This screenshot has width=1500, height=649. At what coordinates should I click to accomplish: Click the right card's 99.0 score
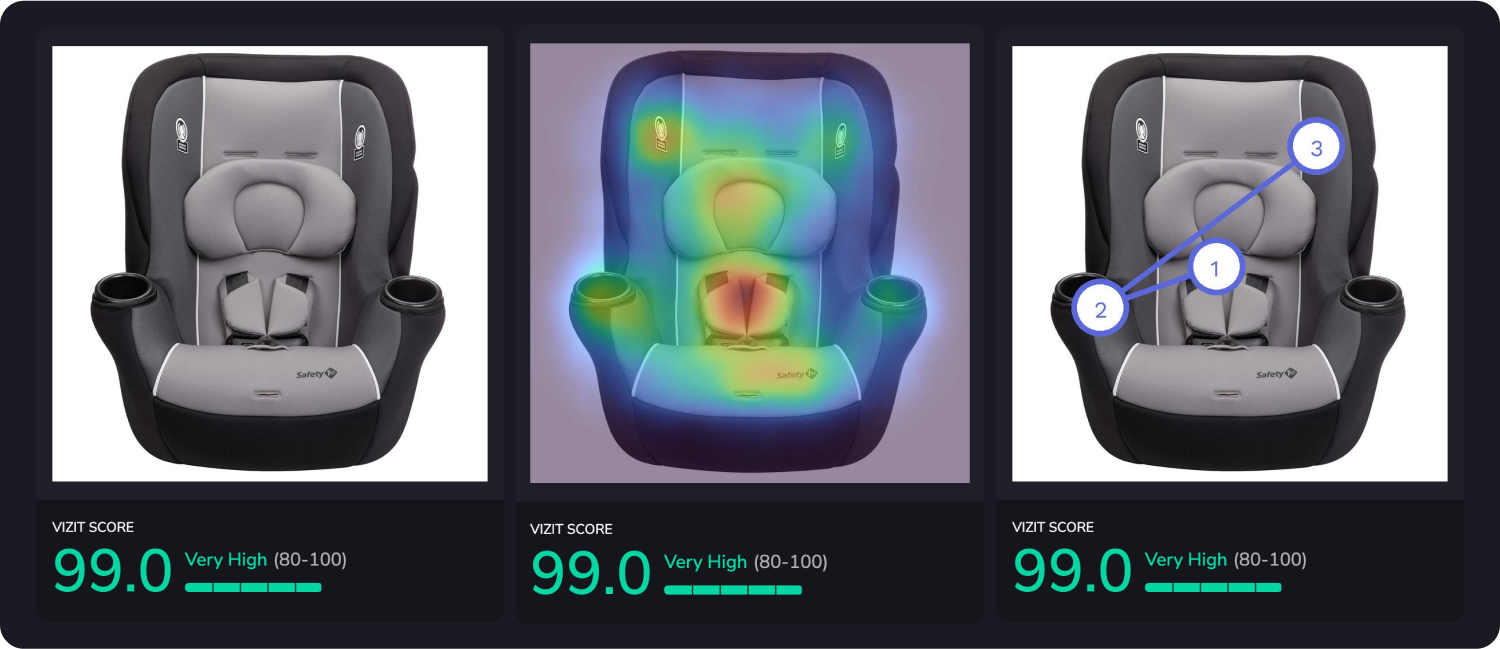coord(1072,571)
